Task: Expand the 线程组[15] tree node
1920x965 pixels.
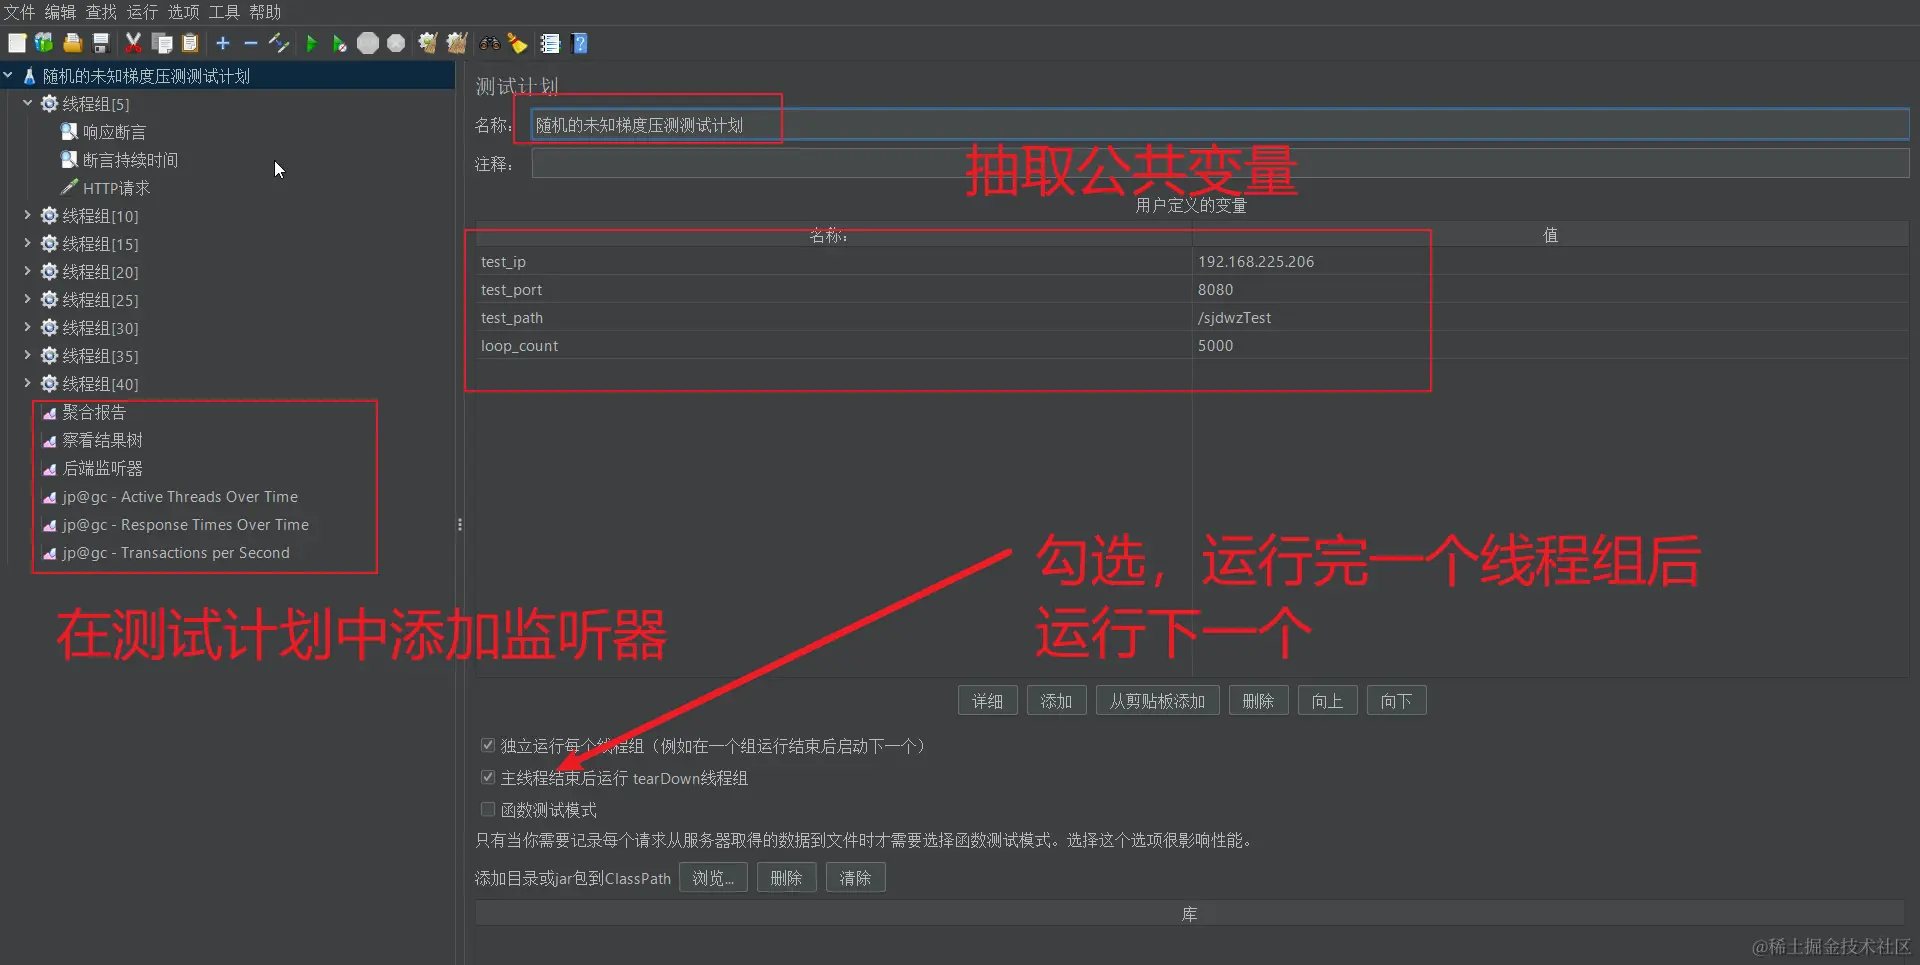Action: point(28,243)
